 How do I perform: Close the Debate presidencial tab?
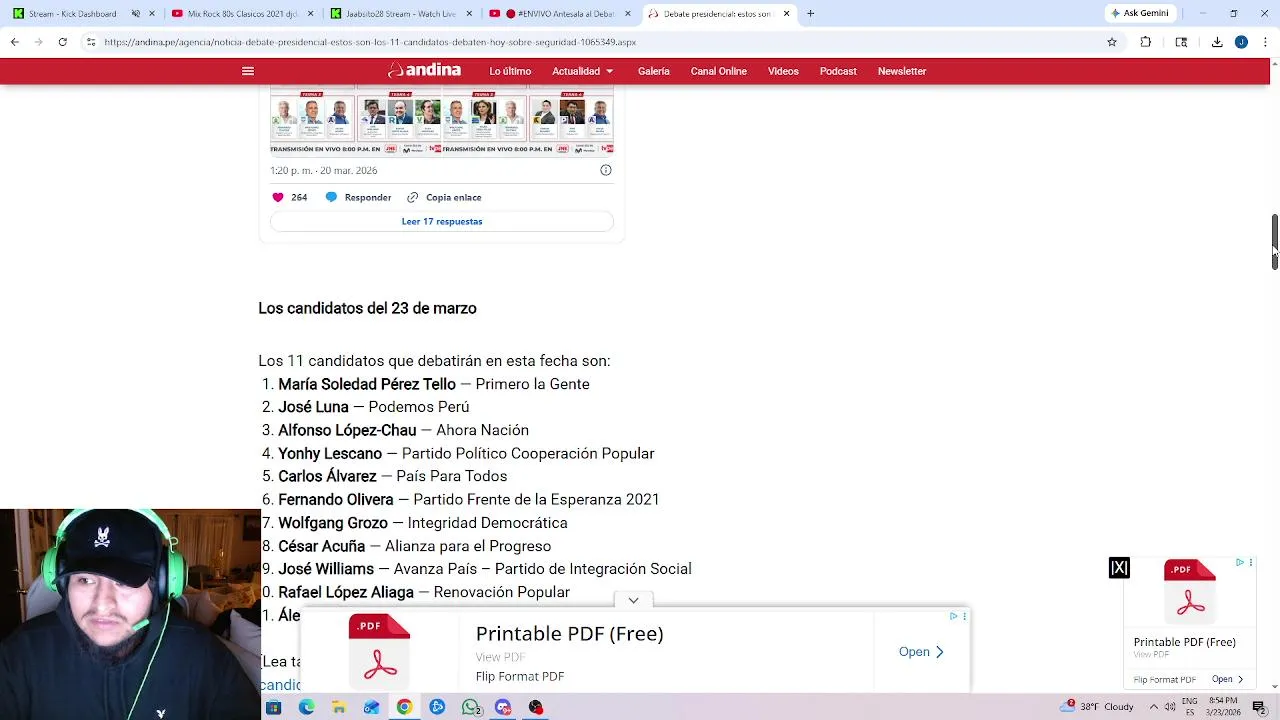786,14
